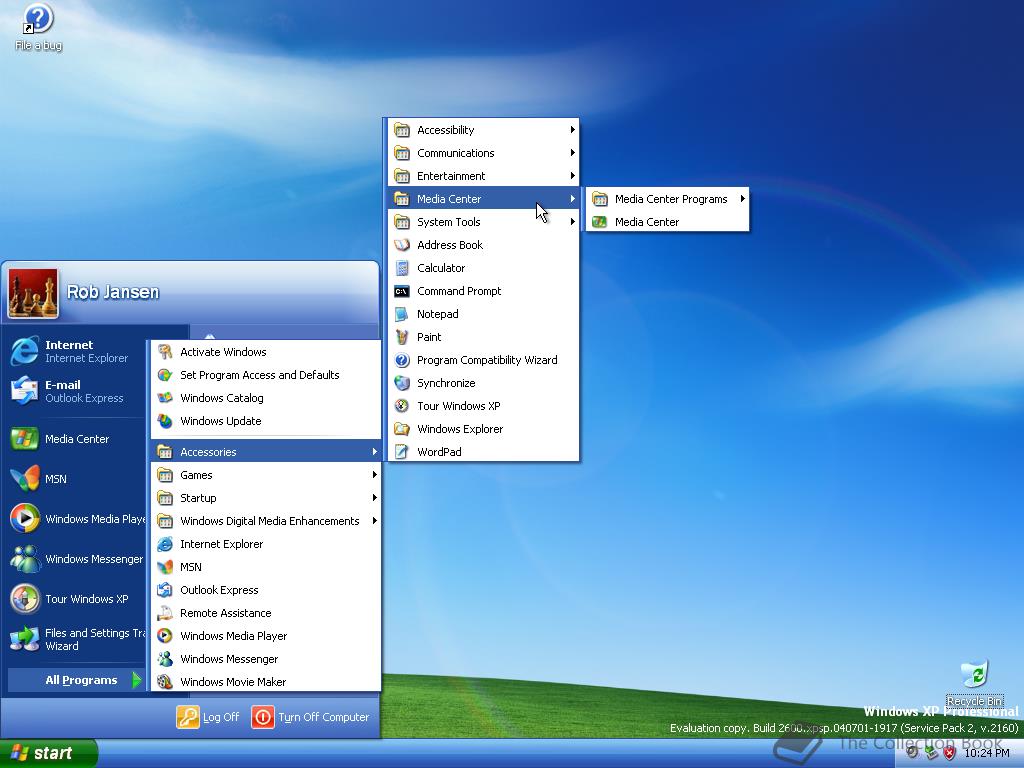Expand Windows Digital Media Enhancements submenu
The width and height of the screenshot is (1024, 768).
(266, 521)
